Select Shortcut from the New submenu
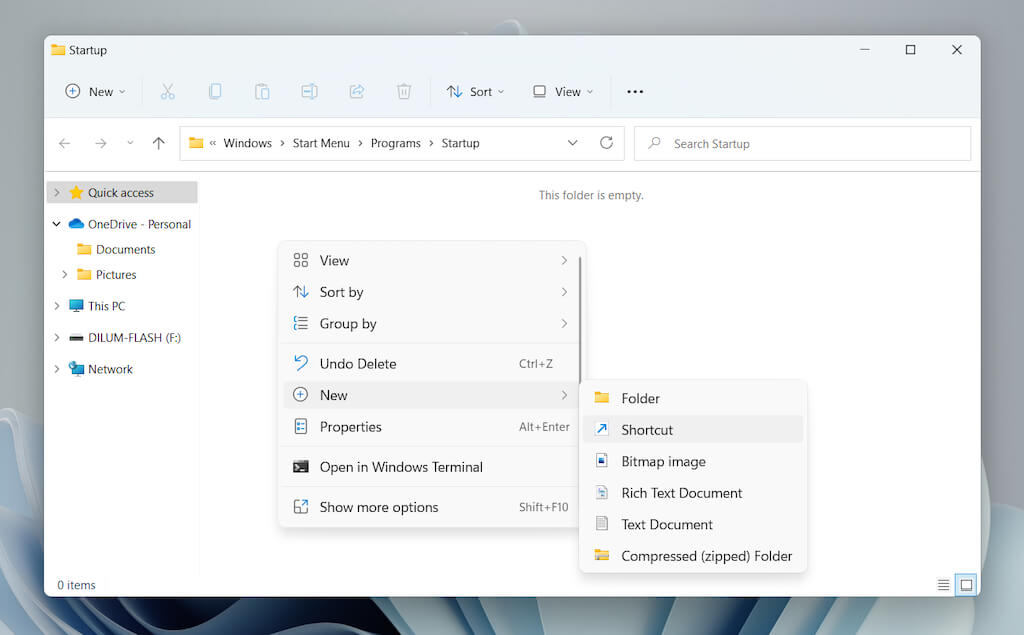Screen dimensions: 1024x635 pos(647,430)
